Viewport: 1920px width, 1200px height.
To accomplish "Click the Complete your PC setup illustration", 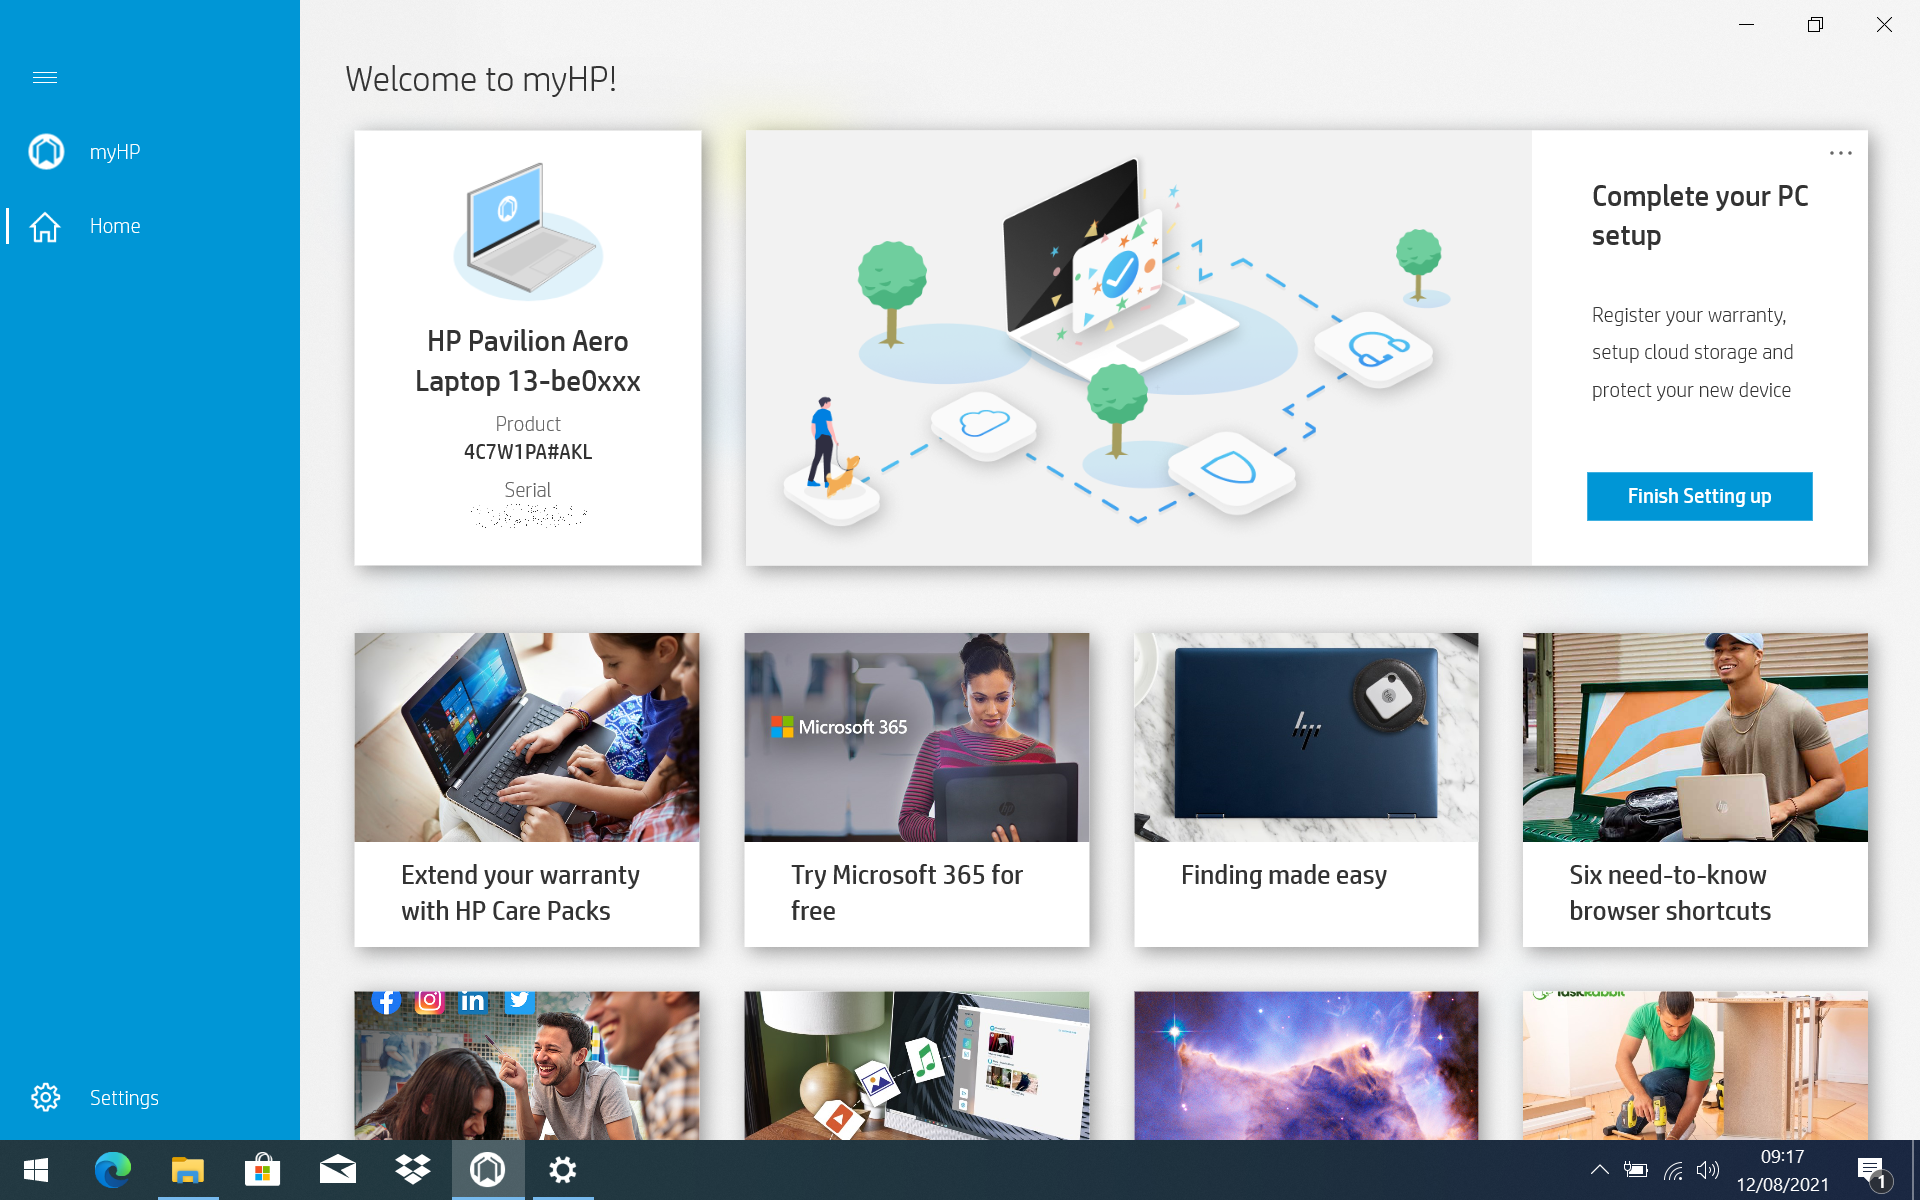I will [x=1139, y=348].
